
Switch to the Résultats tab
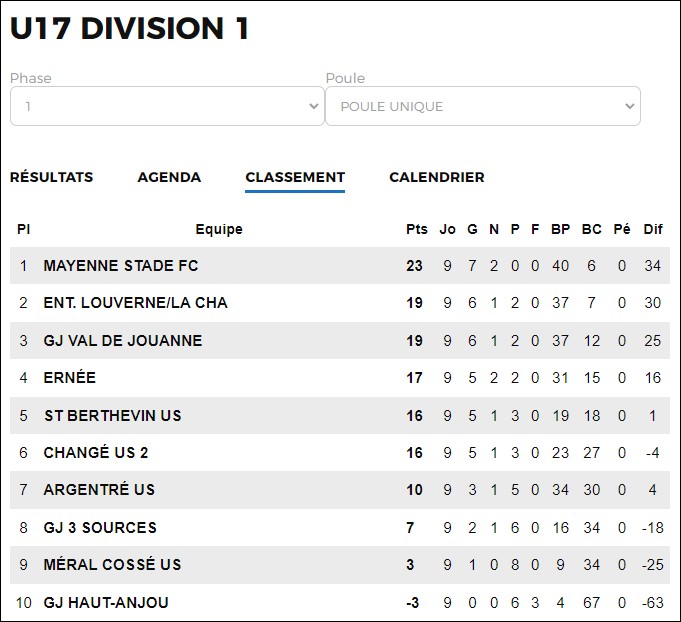point(52,177)
